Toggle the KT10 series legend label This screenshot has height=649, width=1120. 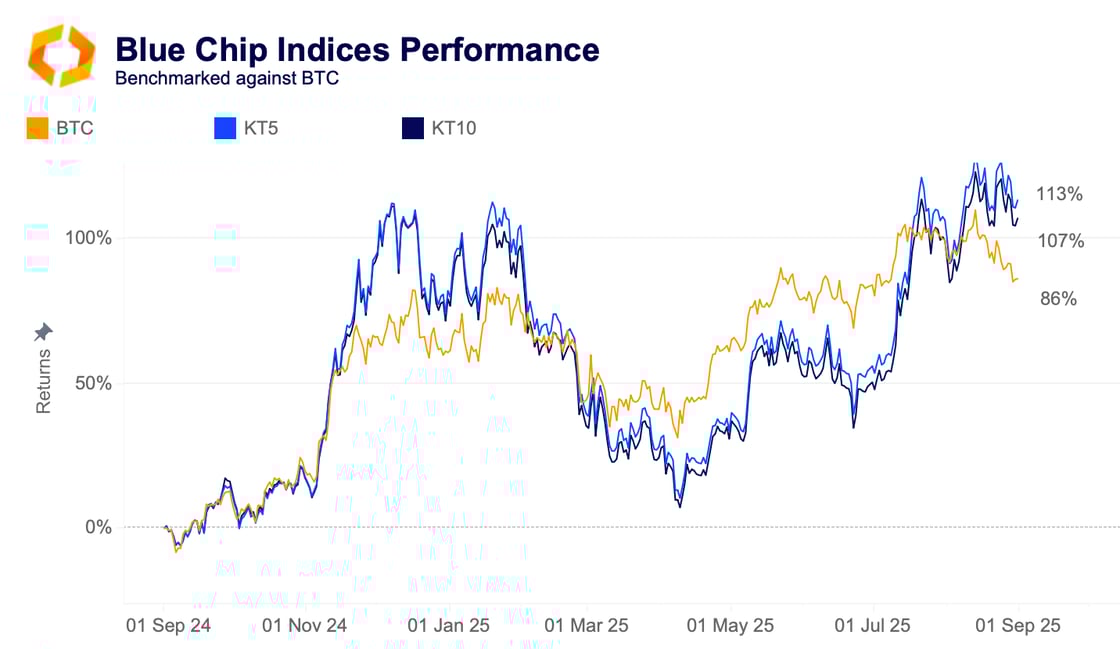tap(453, 128)
